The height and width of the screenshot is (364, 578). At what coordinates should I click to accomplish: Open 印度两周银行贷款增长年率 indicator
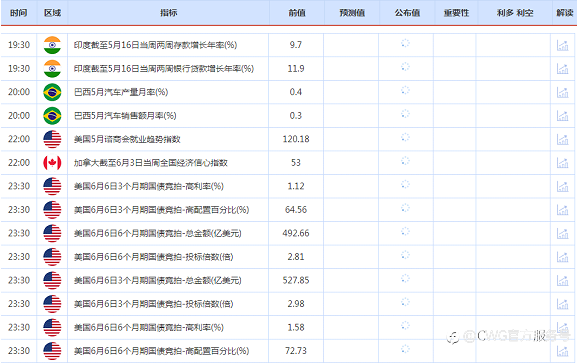(164, 69)
